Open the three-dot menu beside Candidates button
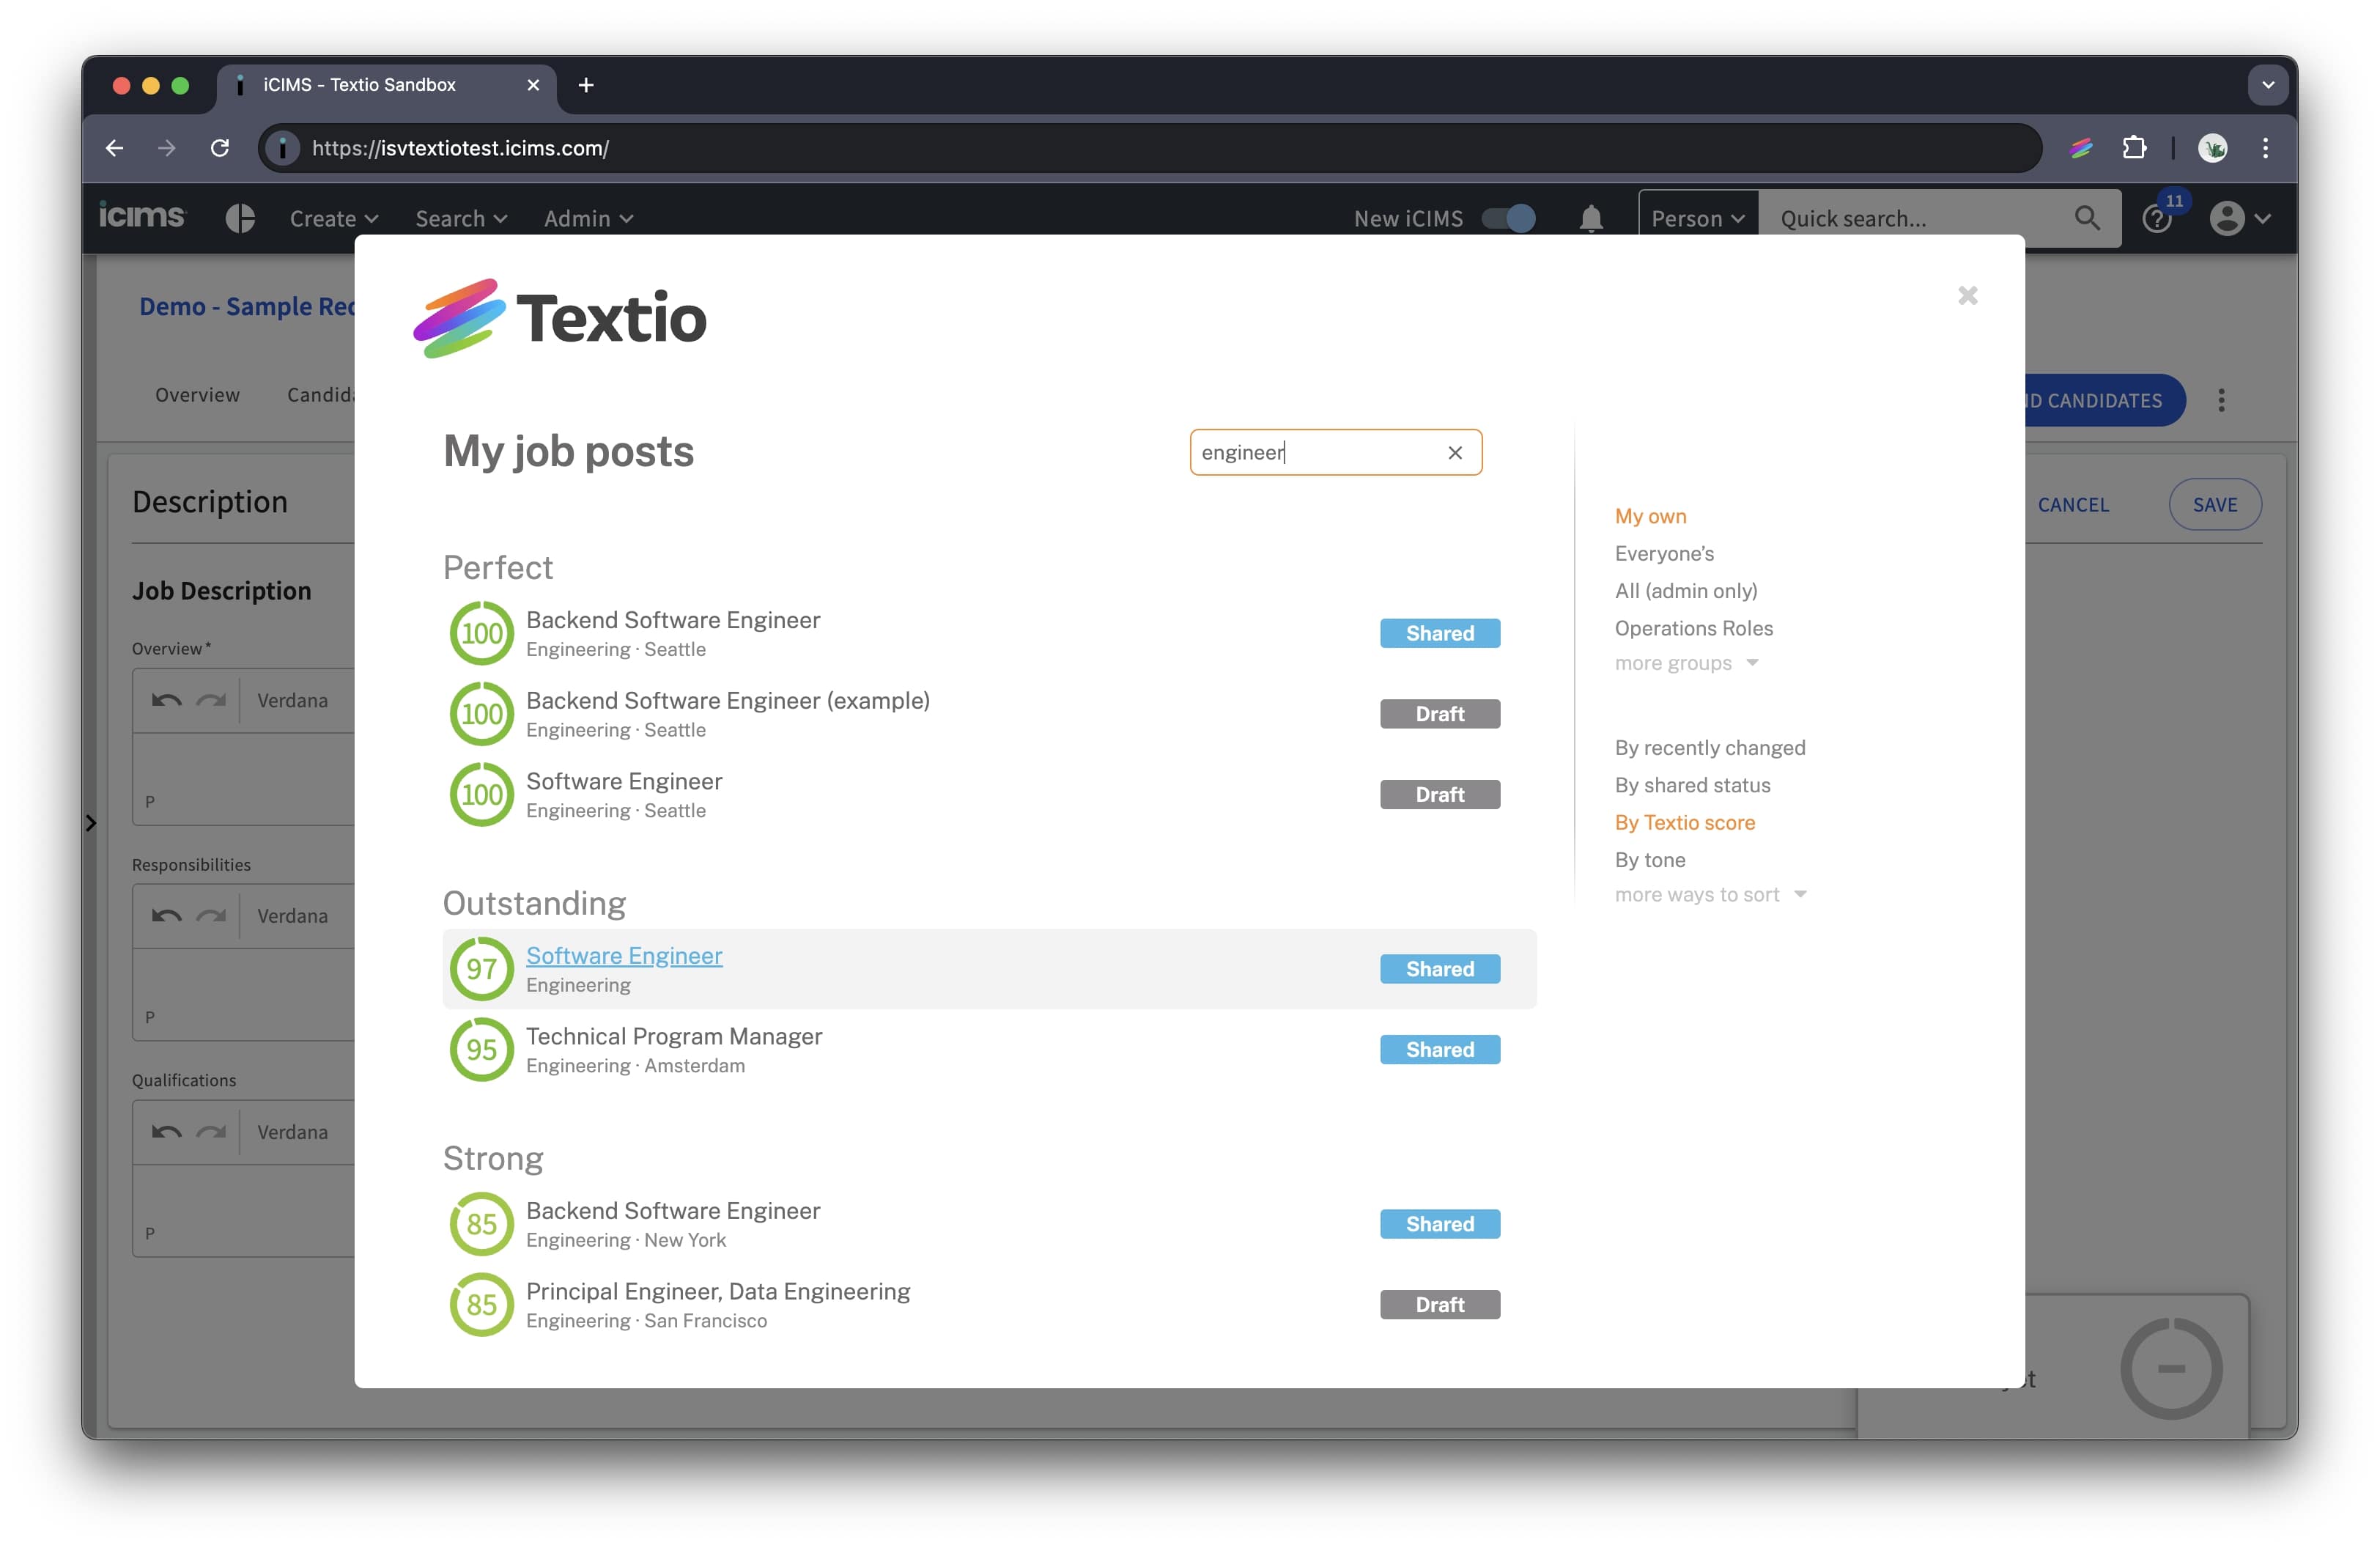 pos(2221,400)
